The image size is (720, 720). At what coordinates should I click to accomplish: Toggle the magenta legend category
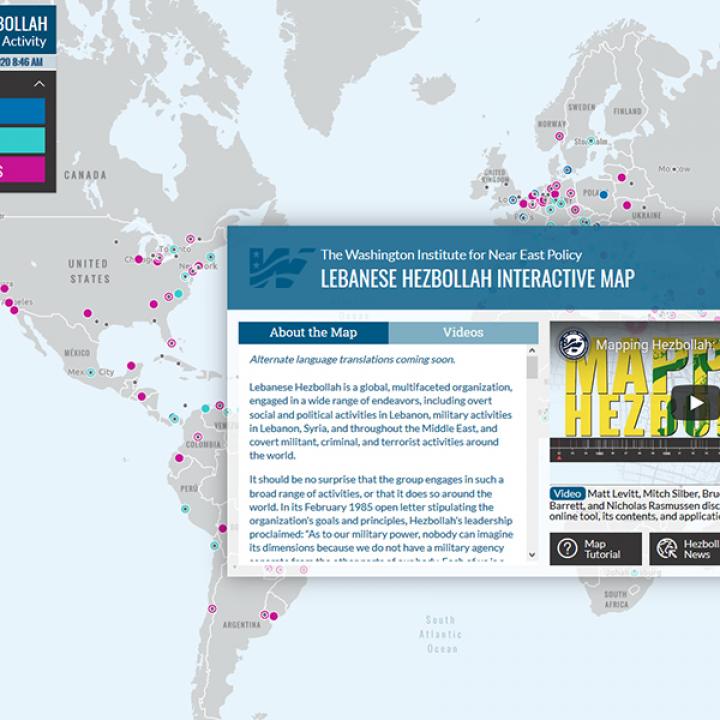coord(22,169)
